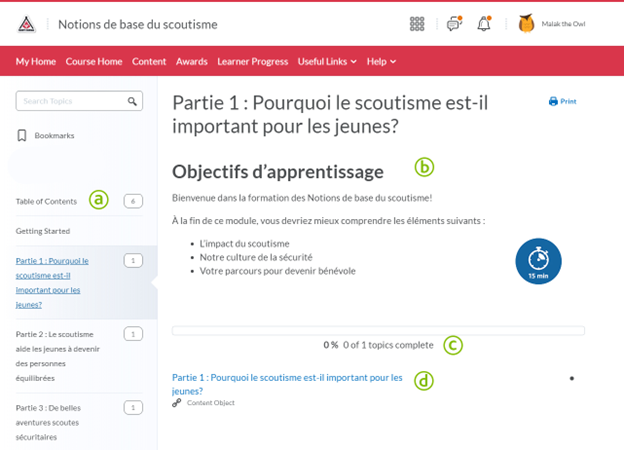Screen dimensions: 624x450
Task: Click the Malak the Owl avatar
Action: [x=526, y=24]
